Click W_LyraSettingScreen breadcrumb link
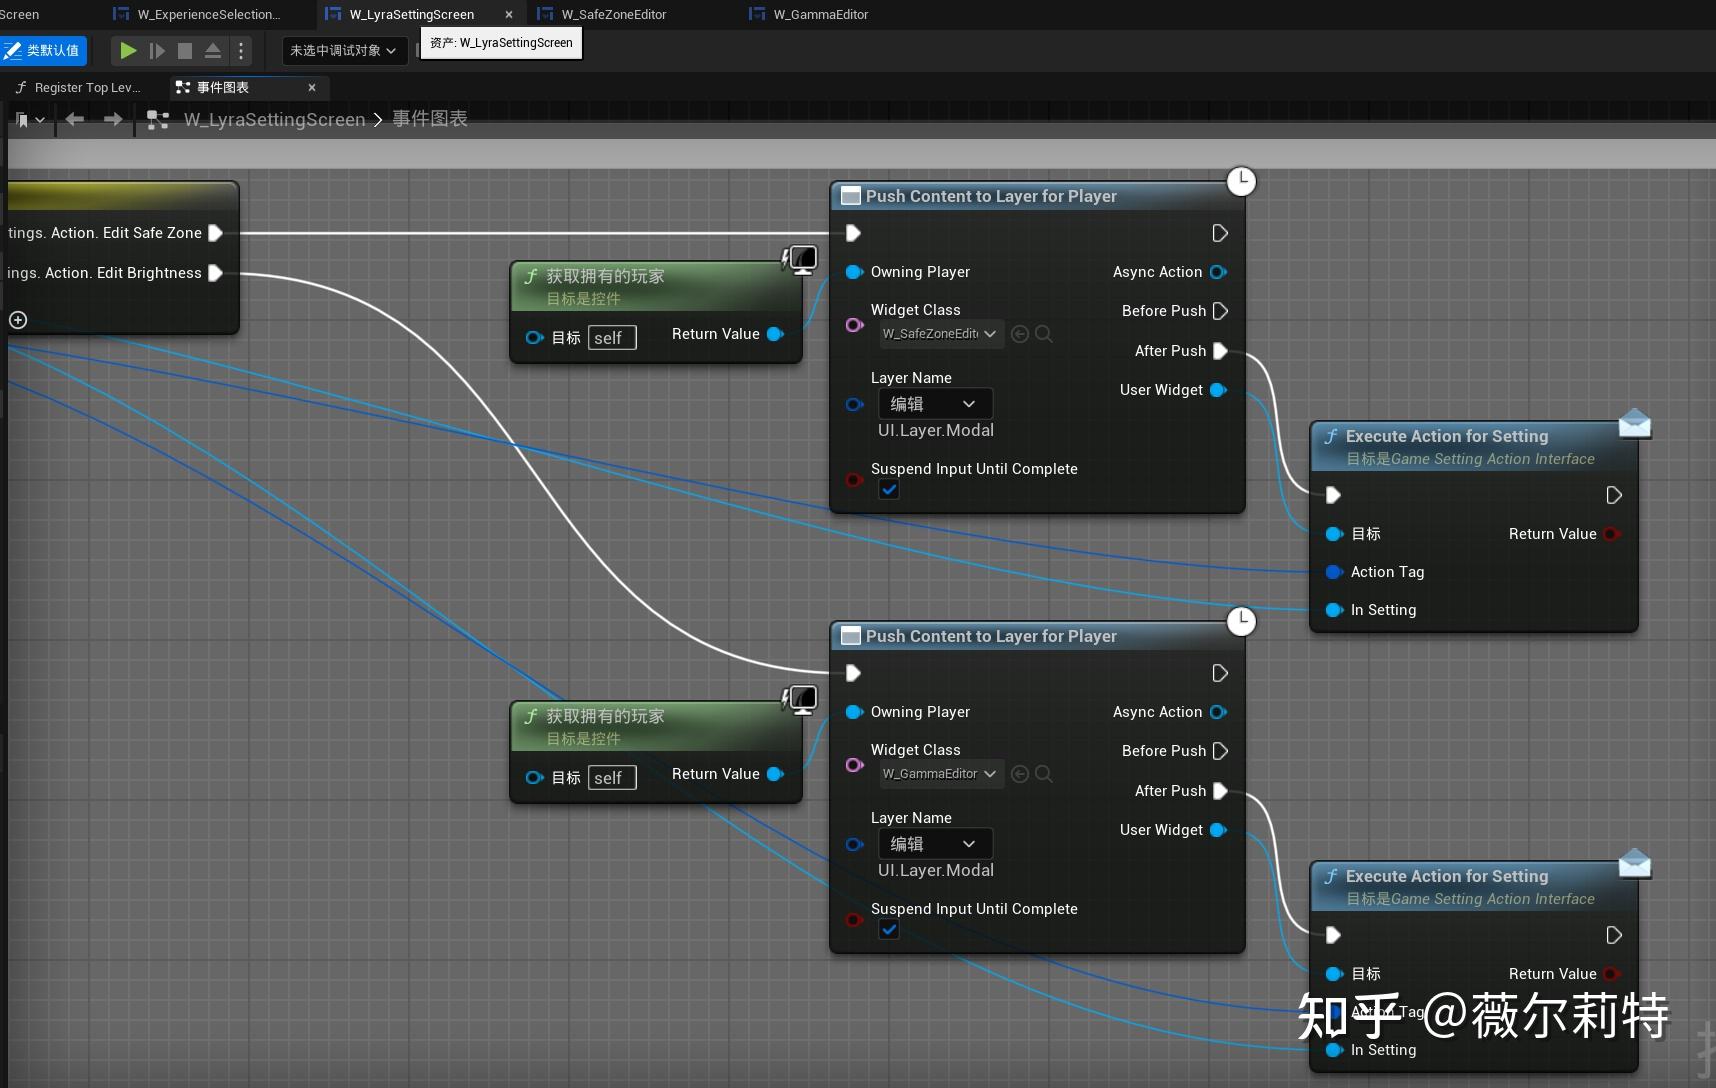1716x1088 pixels. coord(274,119)
